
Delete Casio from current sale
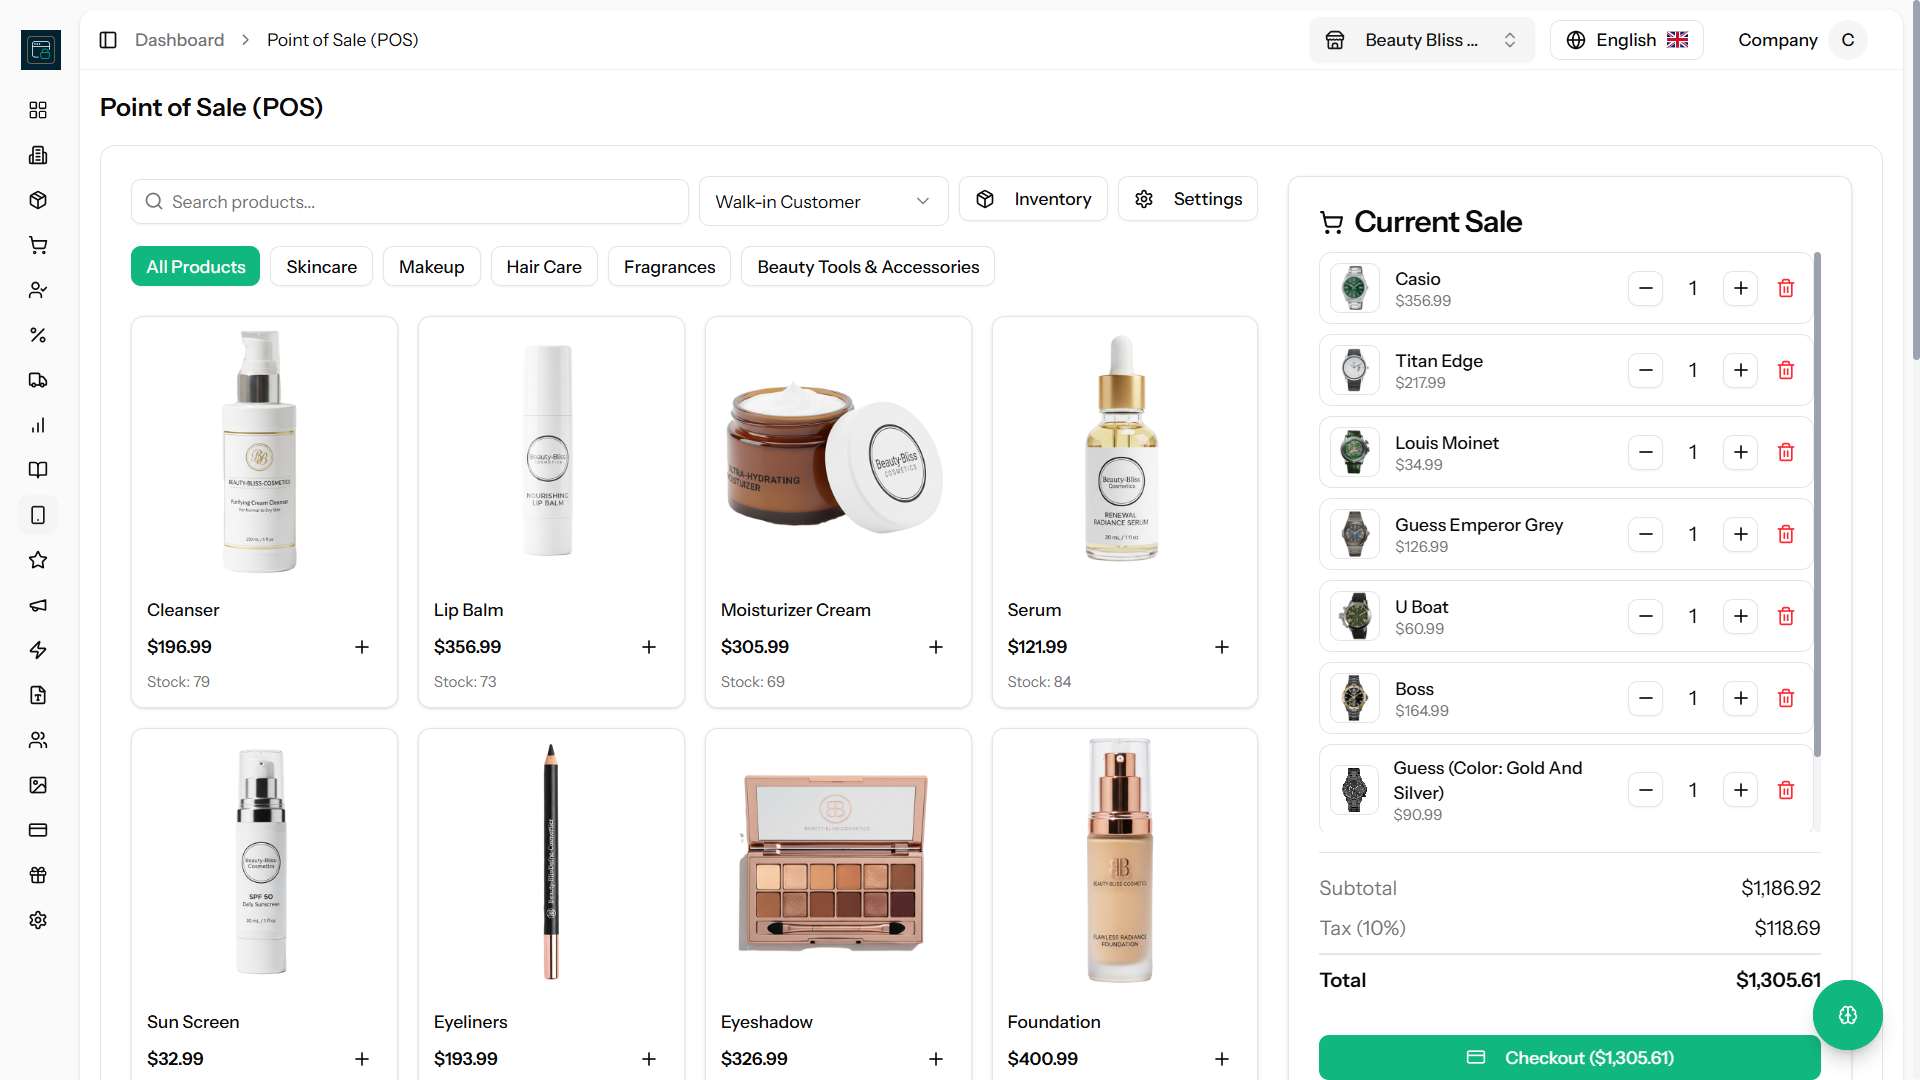pos(1785,288)
